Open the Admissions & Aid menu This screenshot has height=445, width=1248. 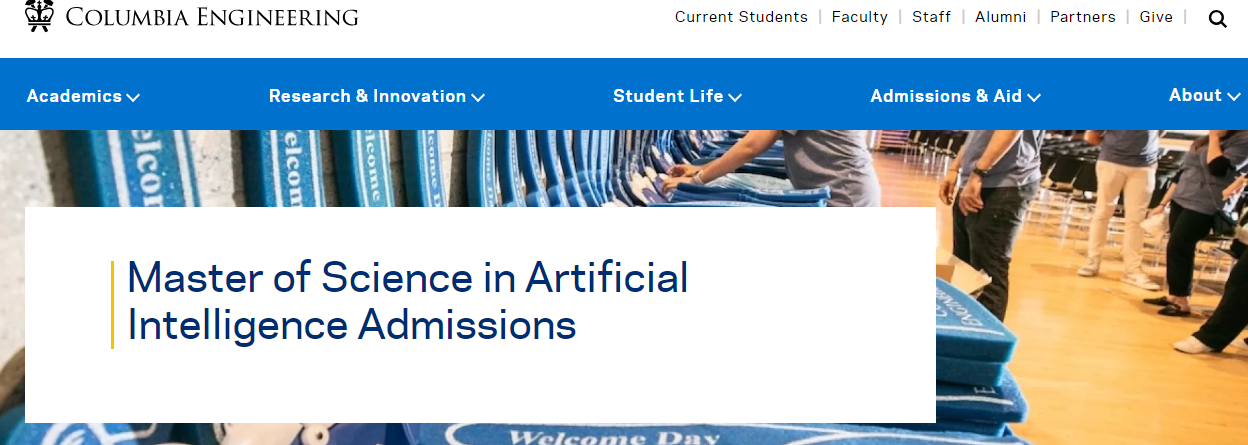(946, 96)
